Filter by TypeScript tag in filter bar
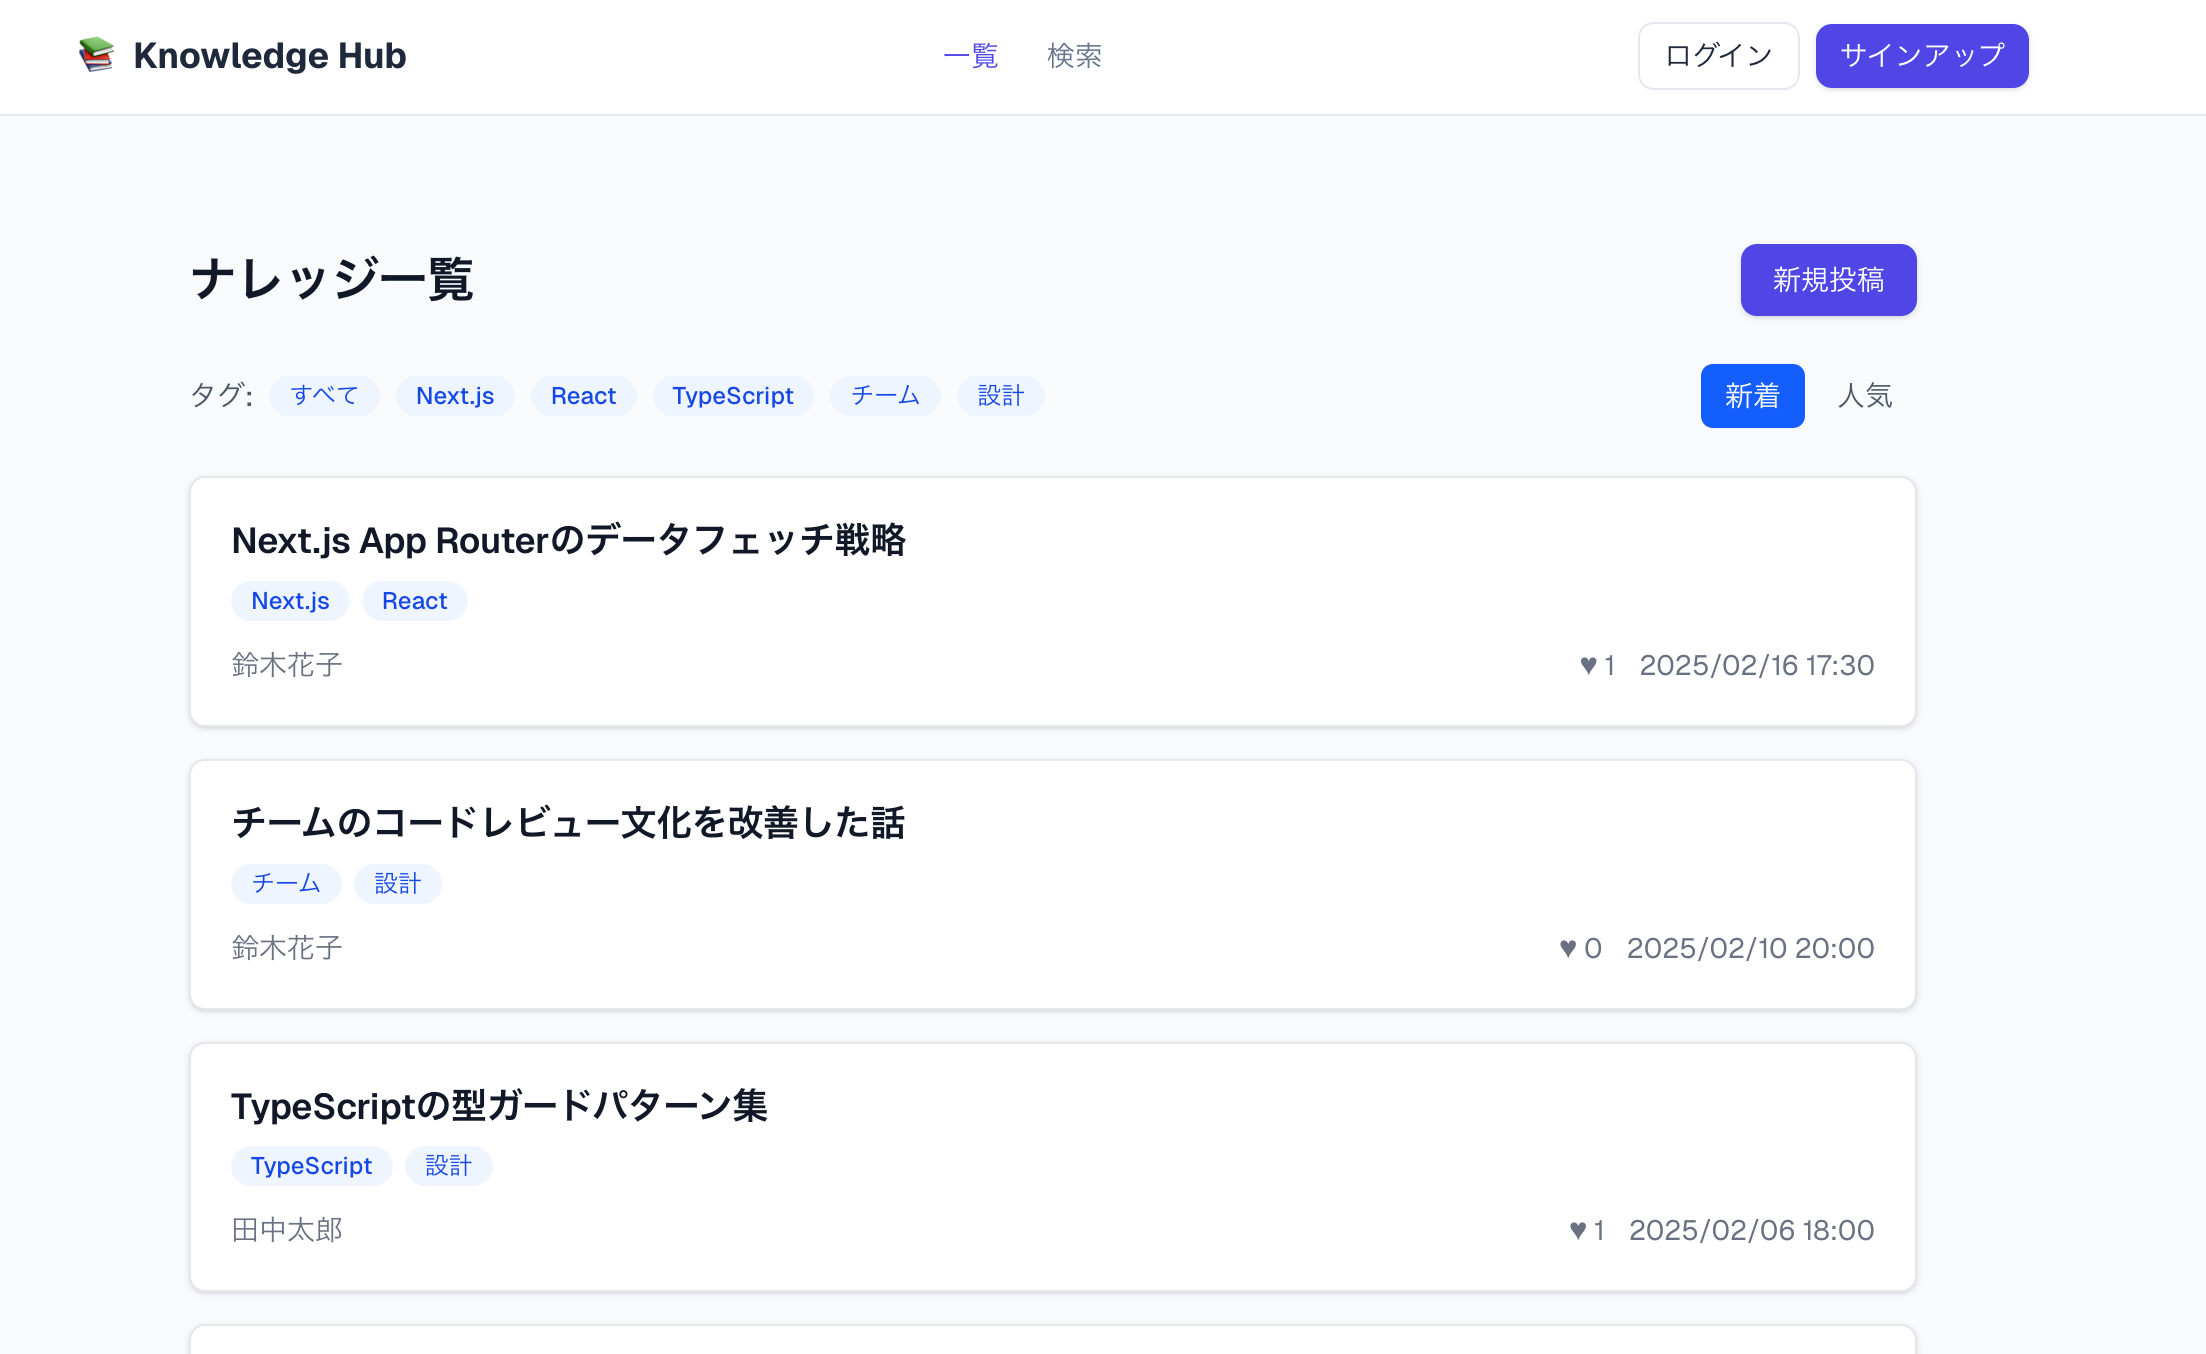This screenshot has width=2206, height=1354. pyautogui.click(x=732, y=396)
